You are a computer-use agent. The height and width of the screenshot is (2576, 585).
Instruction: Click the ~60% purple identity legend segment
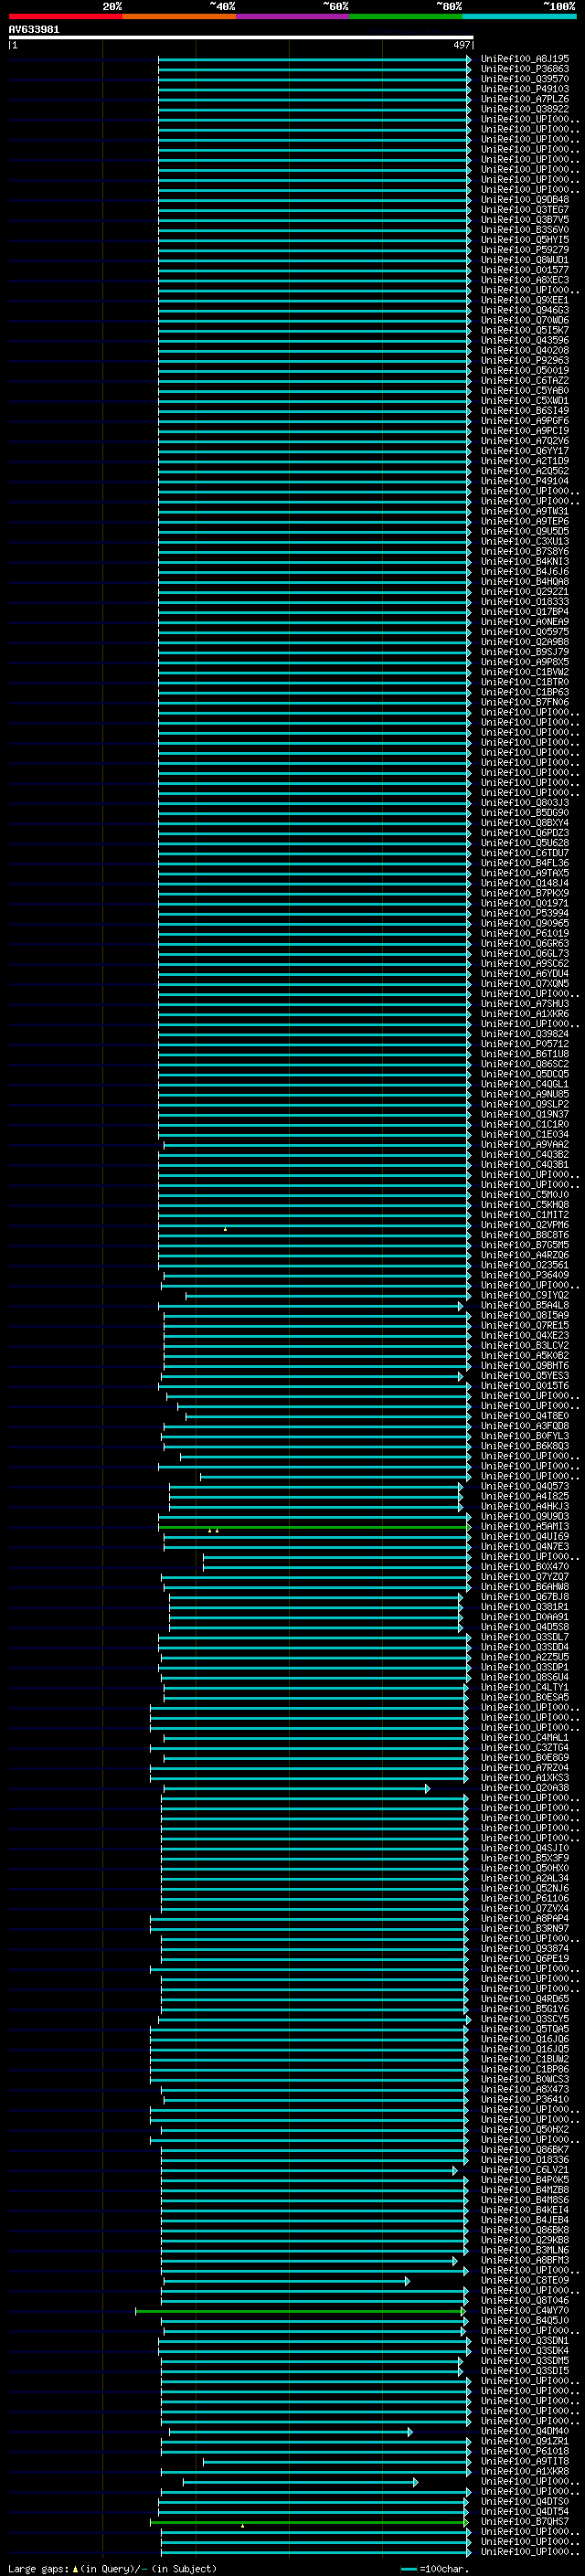pos(293,16)
